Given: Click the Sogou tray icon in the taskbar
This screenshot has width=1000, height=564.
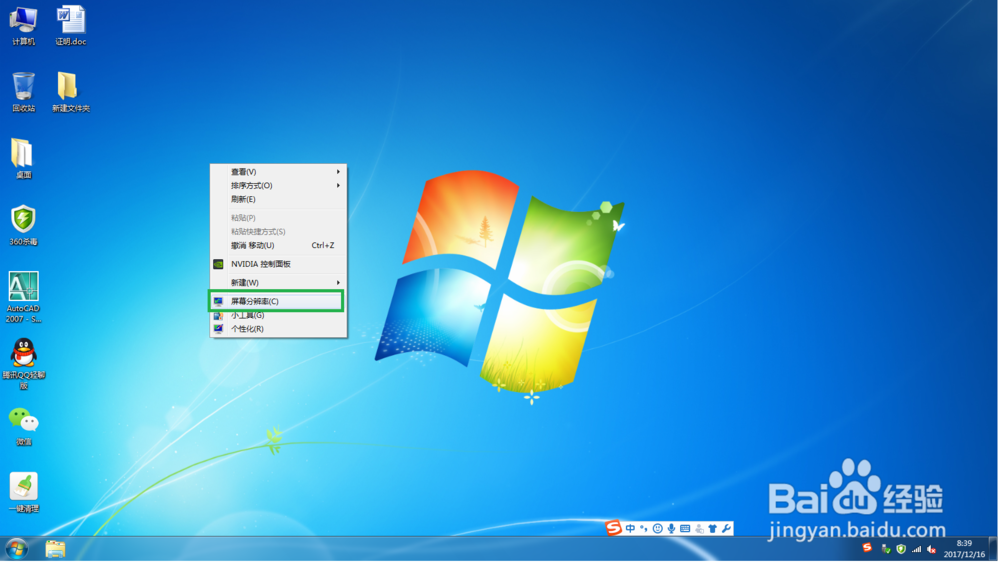Looking at the screenshot, I should click(x=867, y=548).
